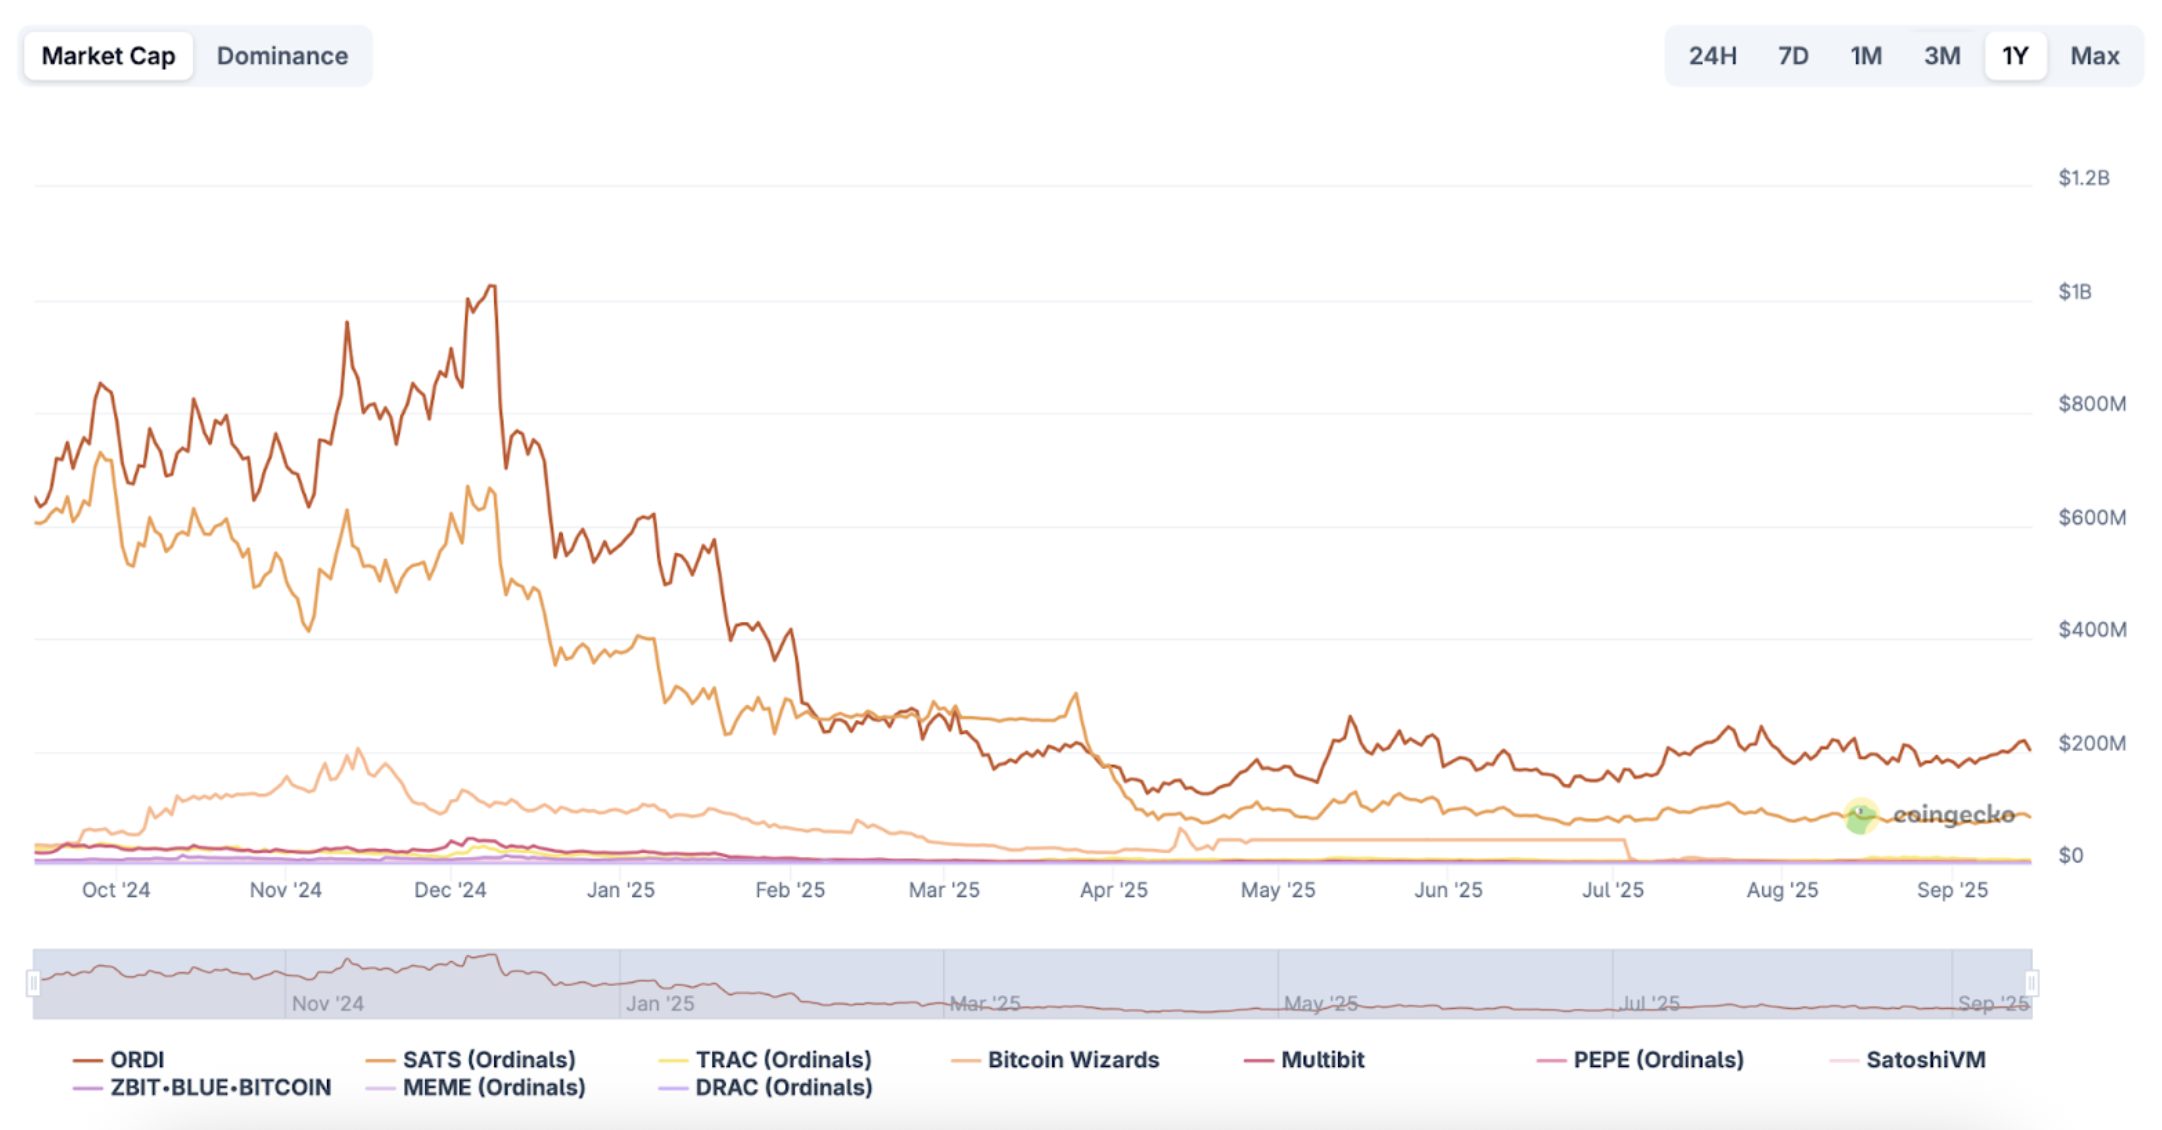
Task: Select the 3M time range
Action: click(1942, 56)
